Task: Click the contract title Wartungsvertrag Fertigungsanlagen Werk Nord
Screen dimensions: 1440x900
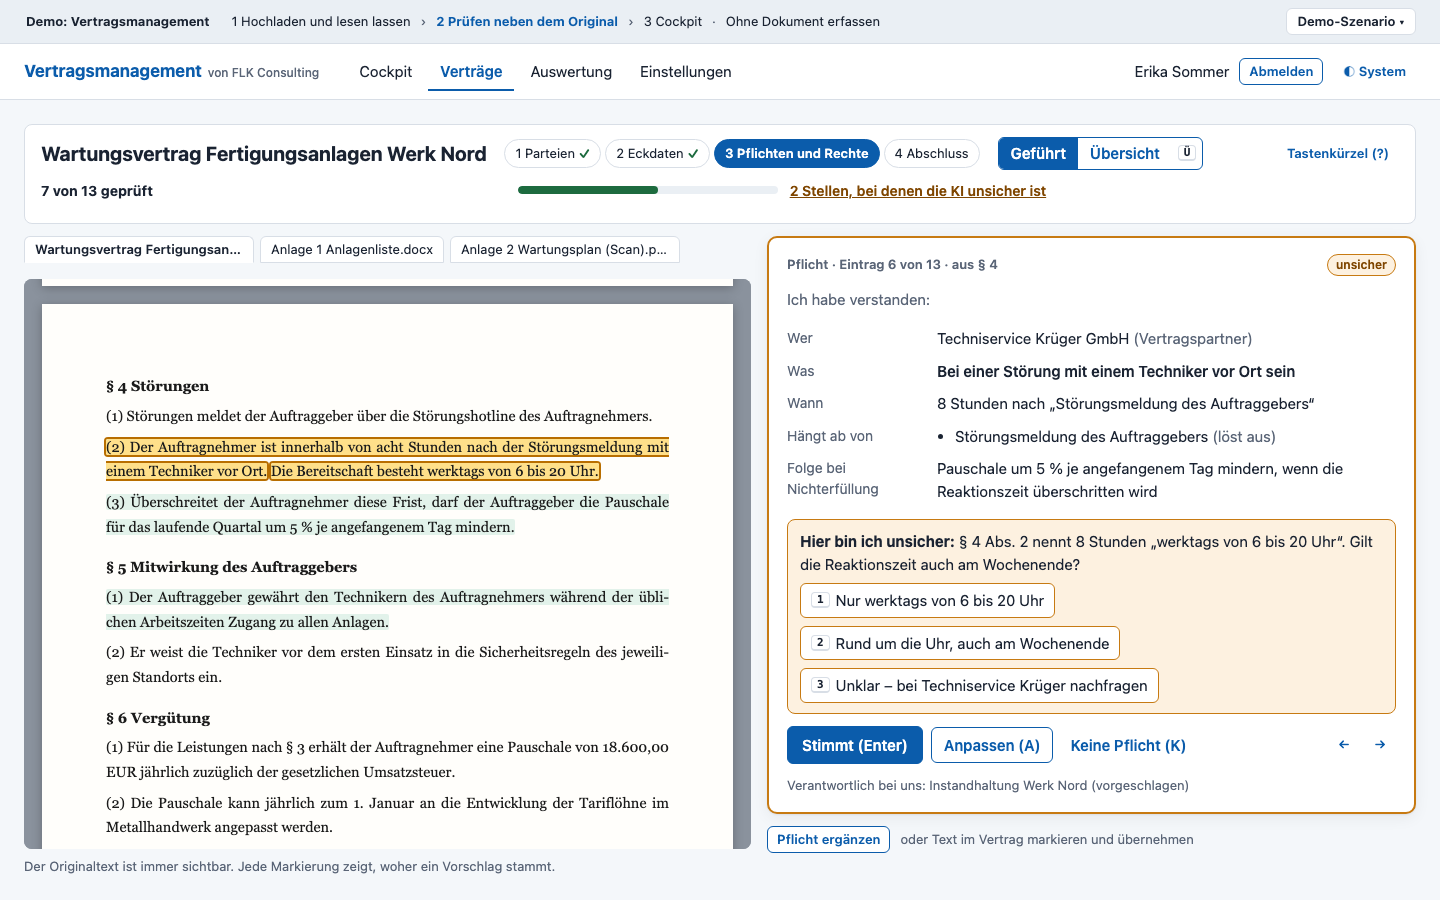Action: [x=264, y=154]
